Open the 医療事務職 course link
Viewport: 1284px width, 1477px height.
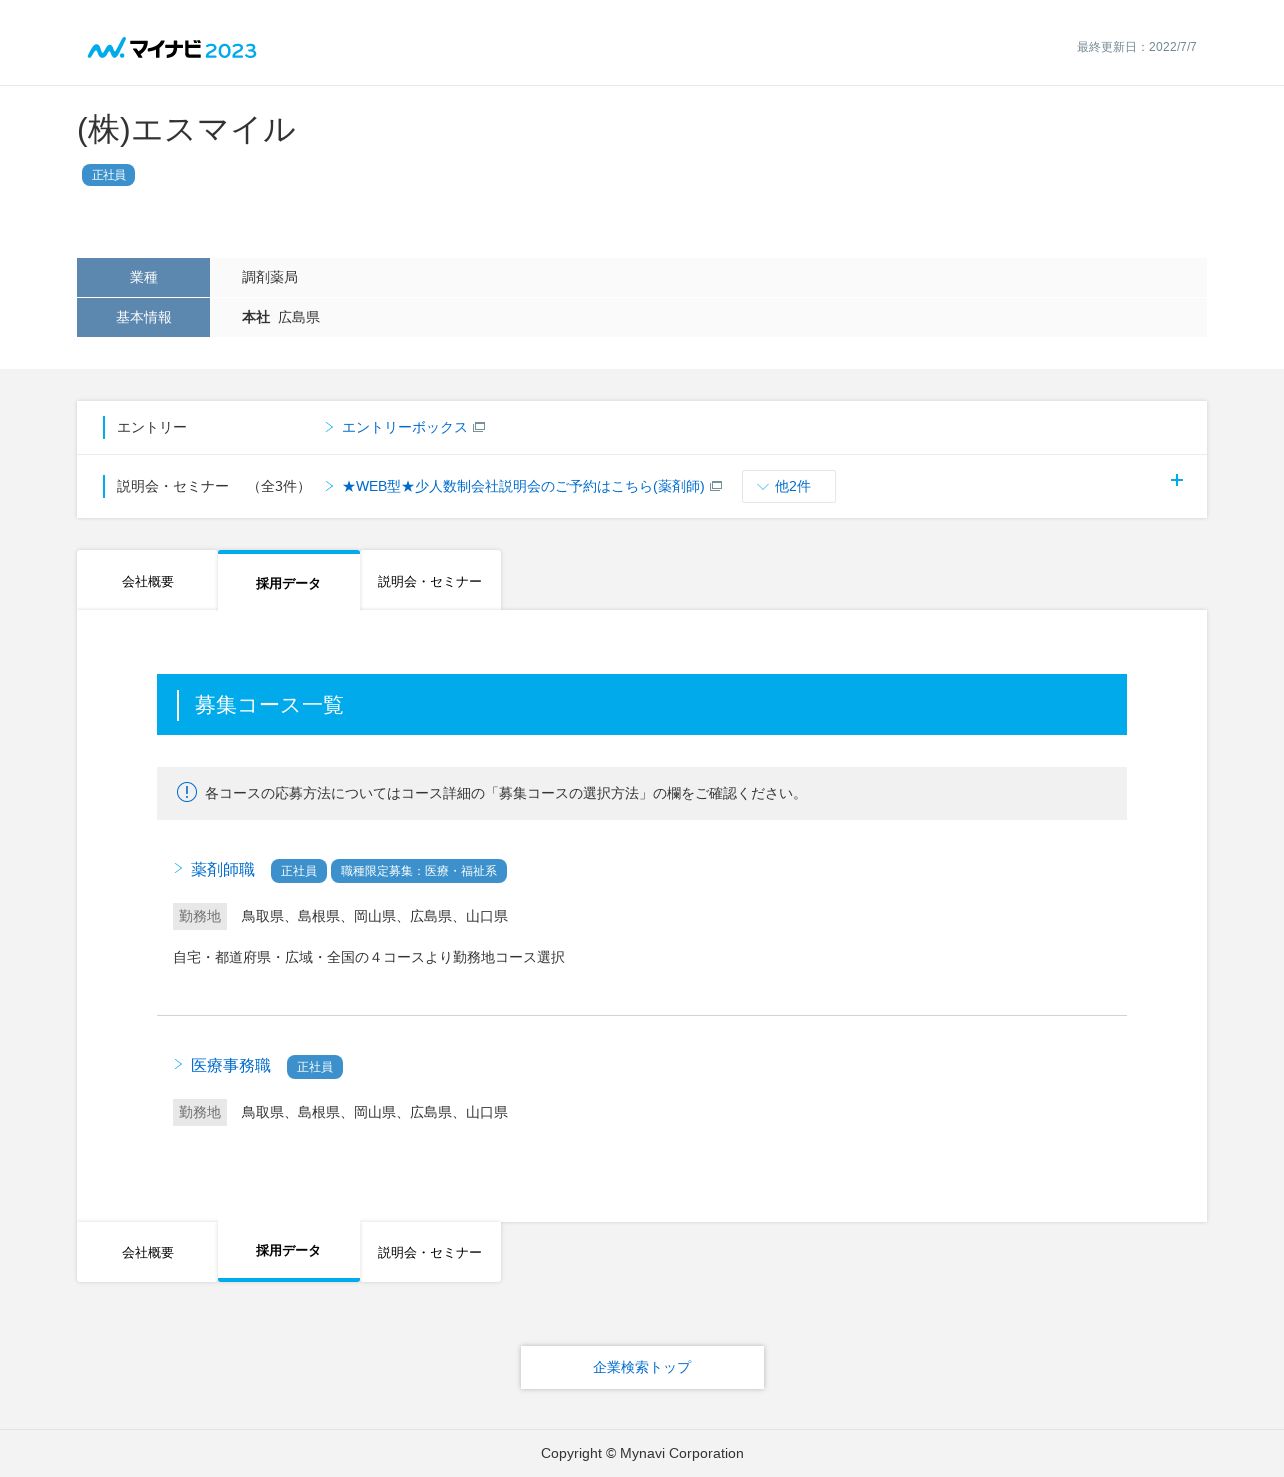[x=231, y=1066]
